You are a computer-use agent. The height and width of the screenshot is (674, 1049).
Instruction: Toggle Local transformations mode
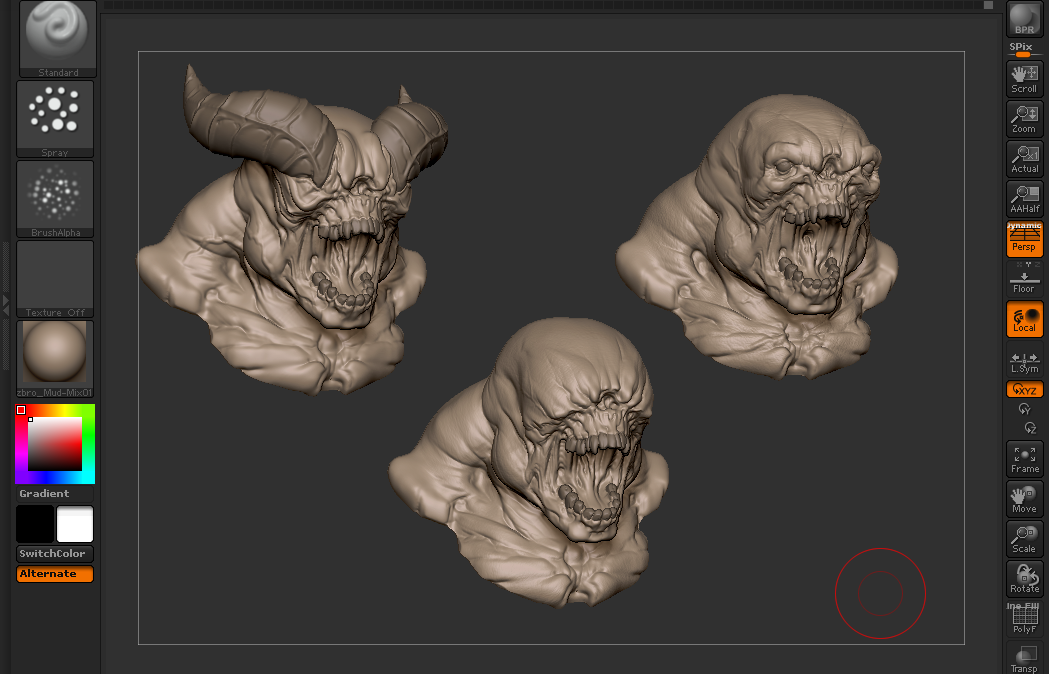tap(1024, 319)
